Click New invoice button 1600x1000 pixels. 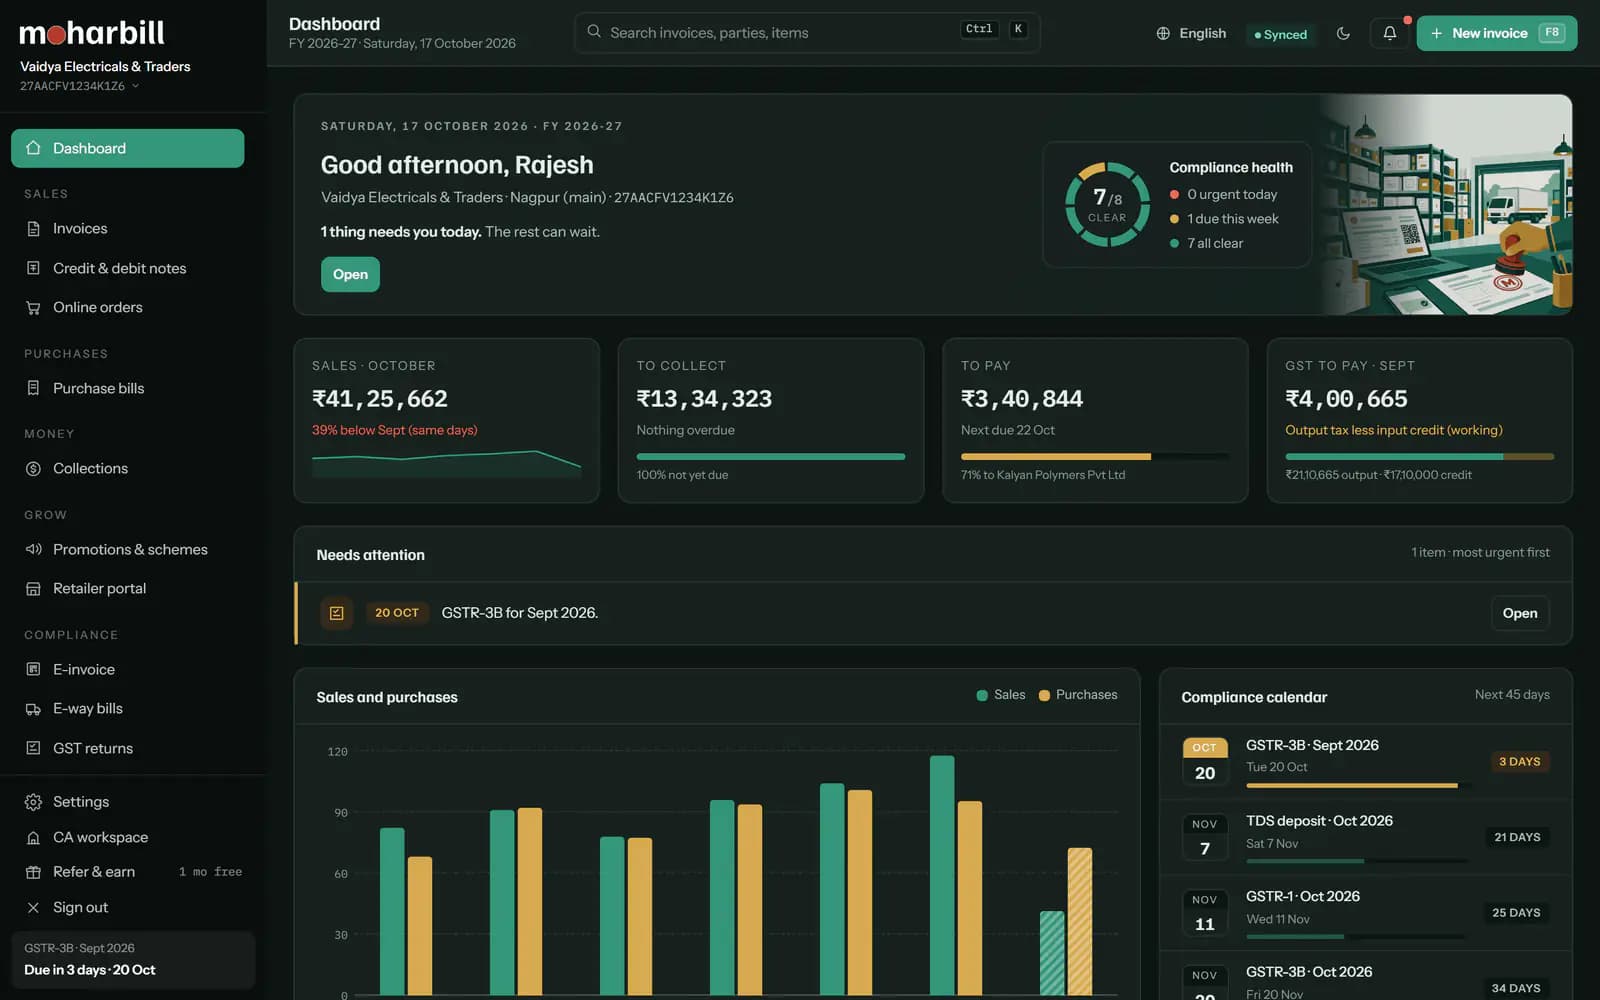pyautogui.click(x=1496, y=33)
